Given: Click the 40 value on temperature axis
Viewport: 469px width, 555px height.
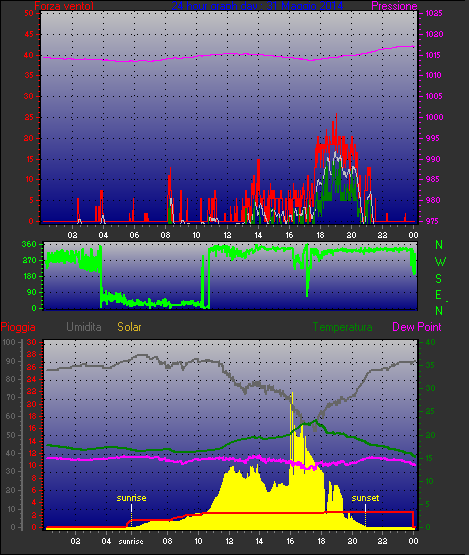Looking at the screenshot, I should click(x=430, y=342).
